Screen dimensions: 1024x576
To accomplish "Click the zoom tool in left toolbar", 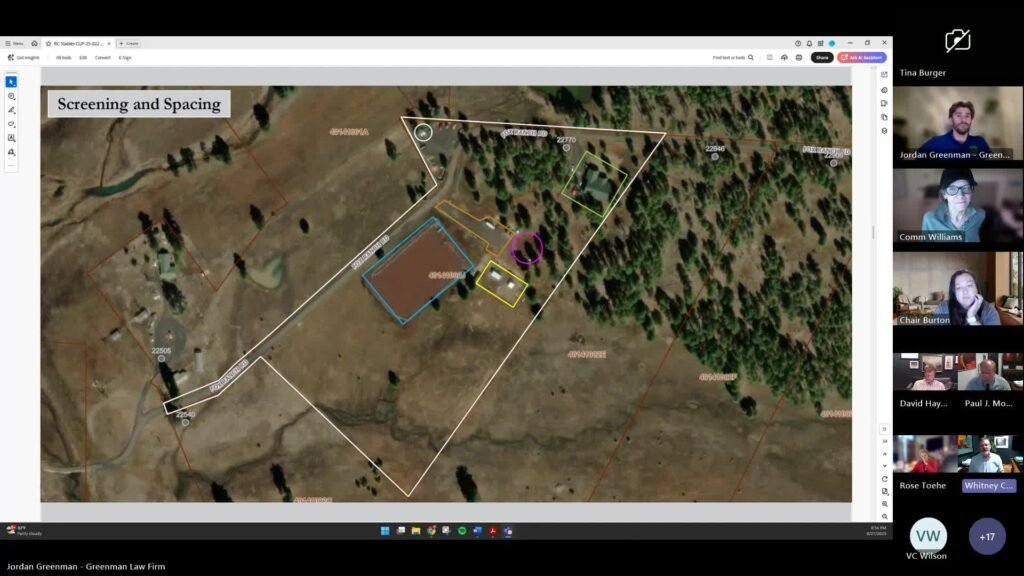I will coord(12,96).
